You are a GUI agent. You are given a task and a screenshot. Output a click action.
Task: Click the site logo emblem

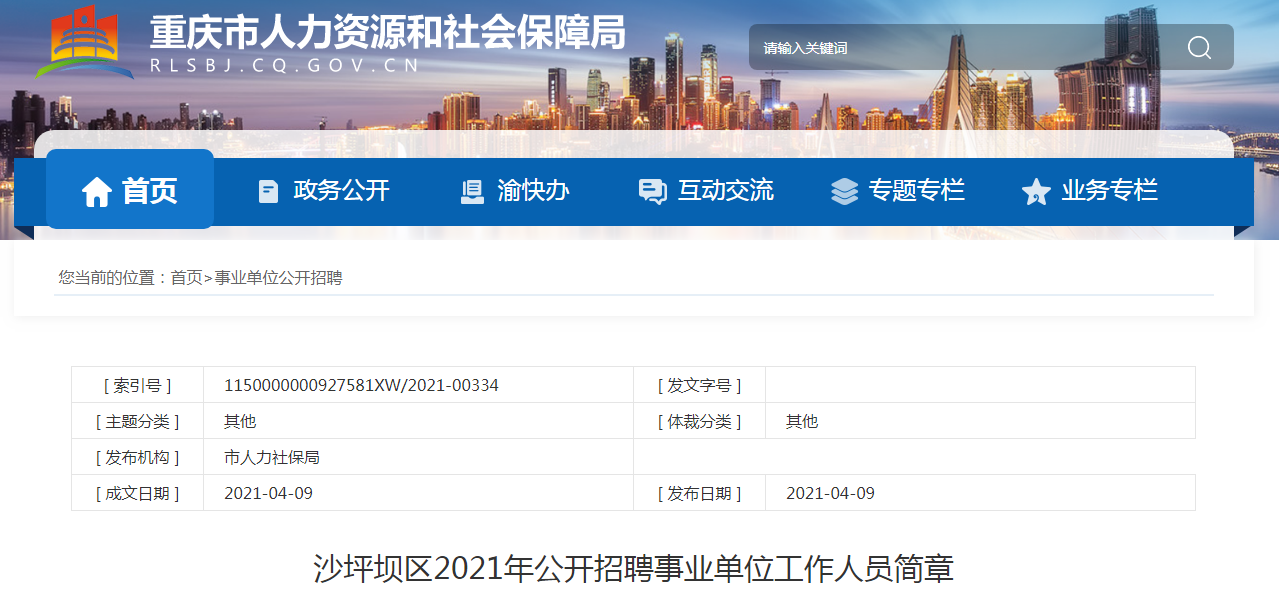coord(85,42)
